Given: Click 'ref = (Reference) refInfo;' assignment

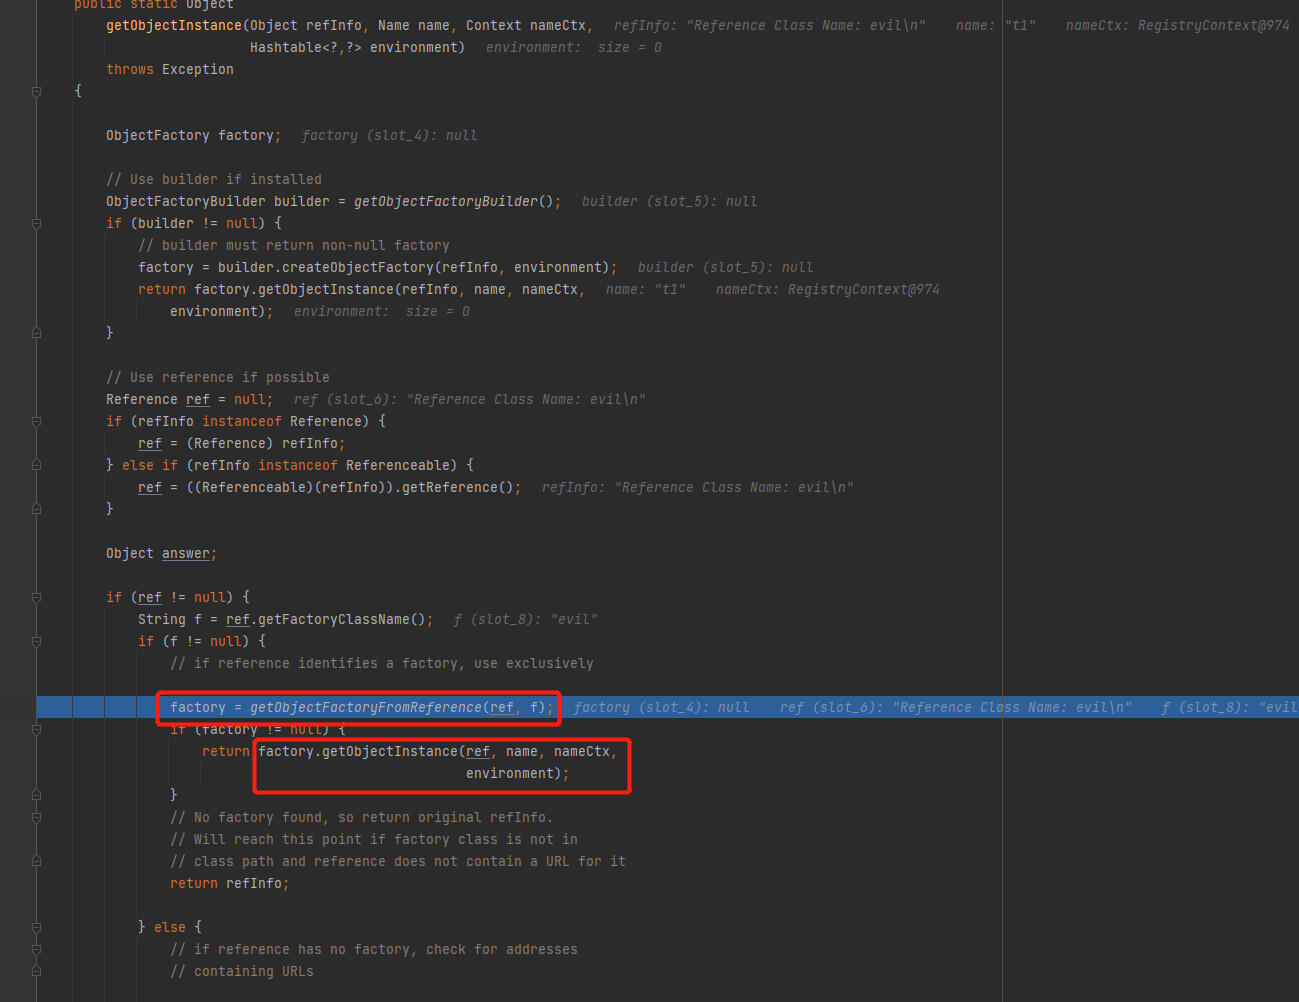Looking at the screenshot, I should [x=242, y=443].
